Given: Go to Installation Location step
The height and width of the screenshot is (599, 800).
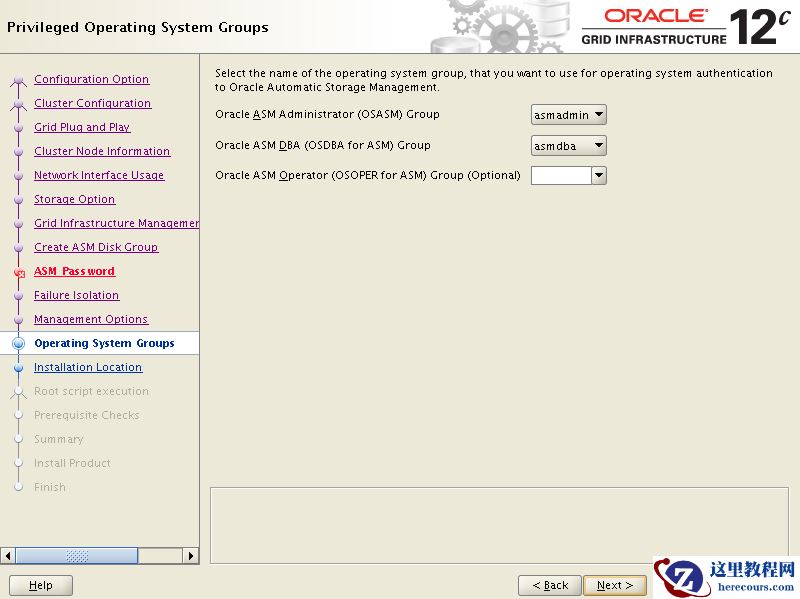Looking at the screenshot, I should (88, 367).
